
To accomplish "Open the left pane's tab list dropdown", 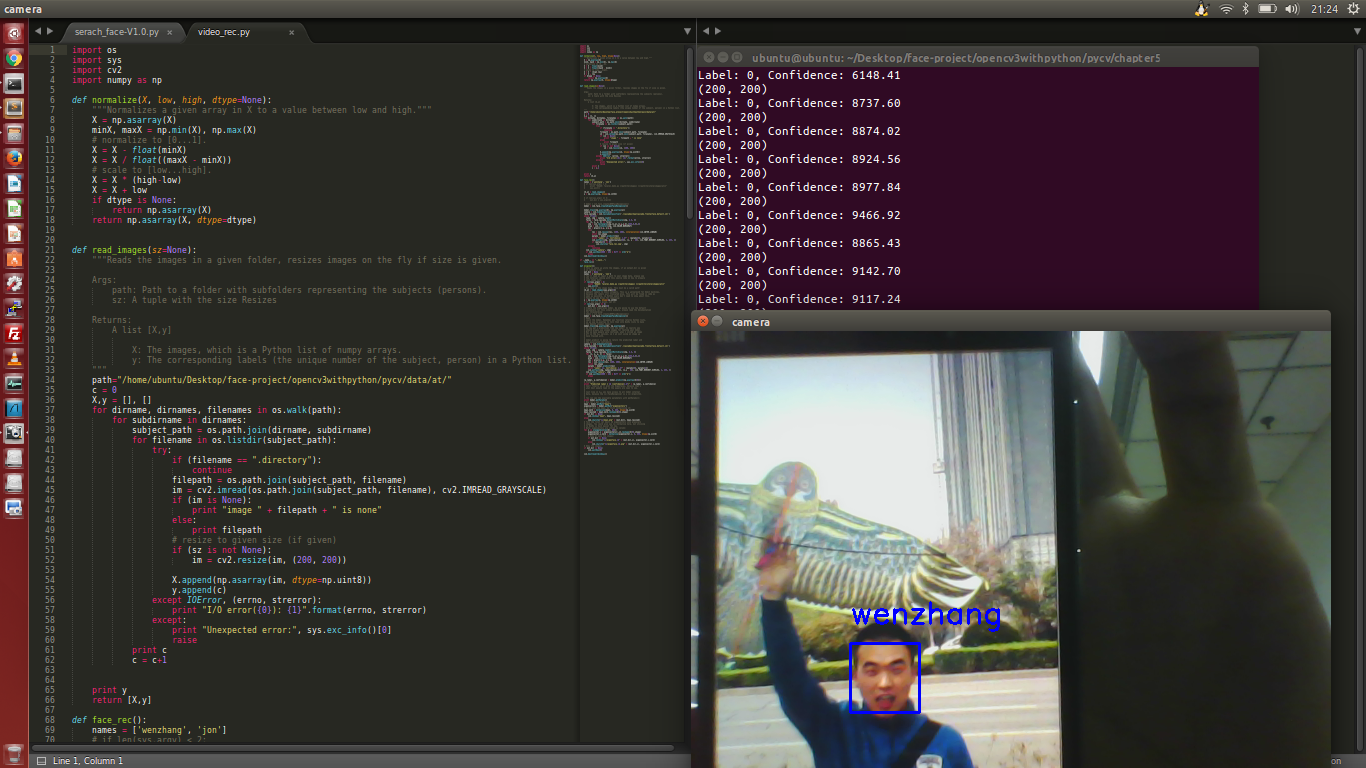I will coord(686,32).
